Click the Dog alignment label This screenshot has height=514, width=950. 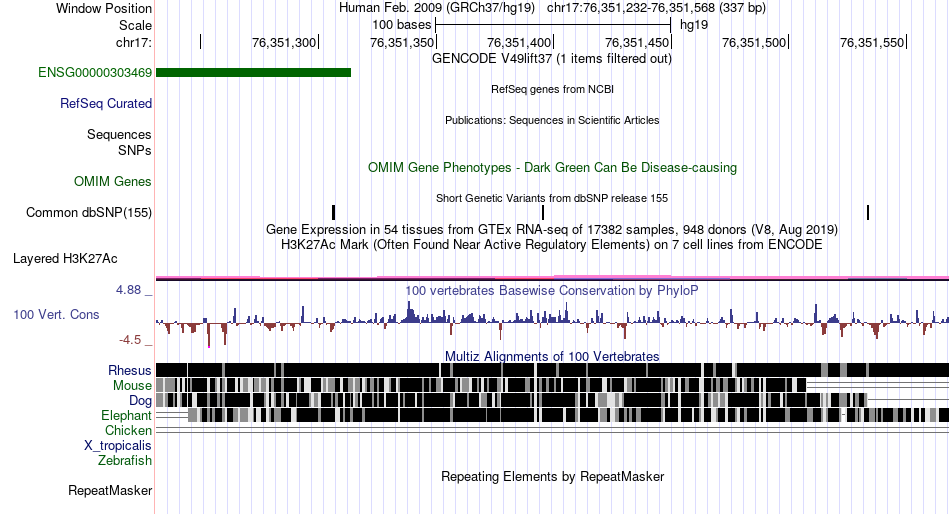tap(140, 401)
